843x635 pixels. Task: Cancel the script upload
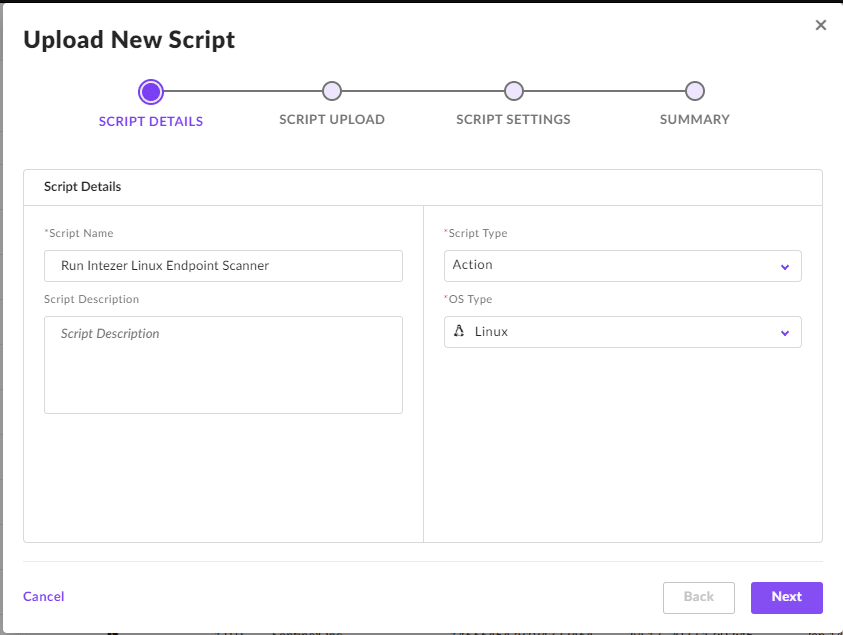click(44, 597)
